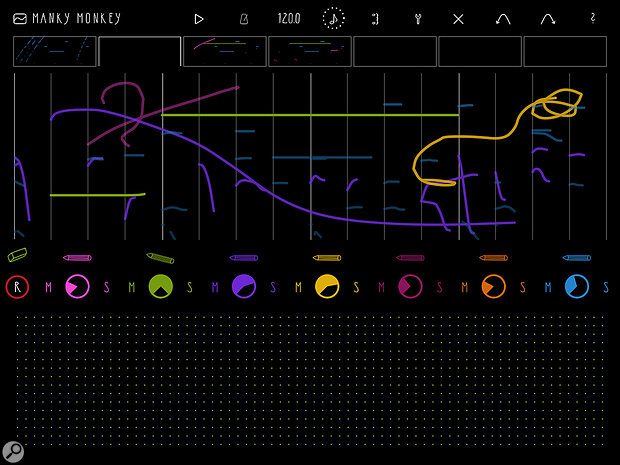Adjust the blue track volume dial

577,286
